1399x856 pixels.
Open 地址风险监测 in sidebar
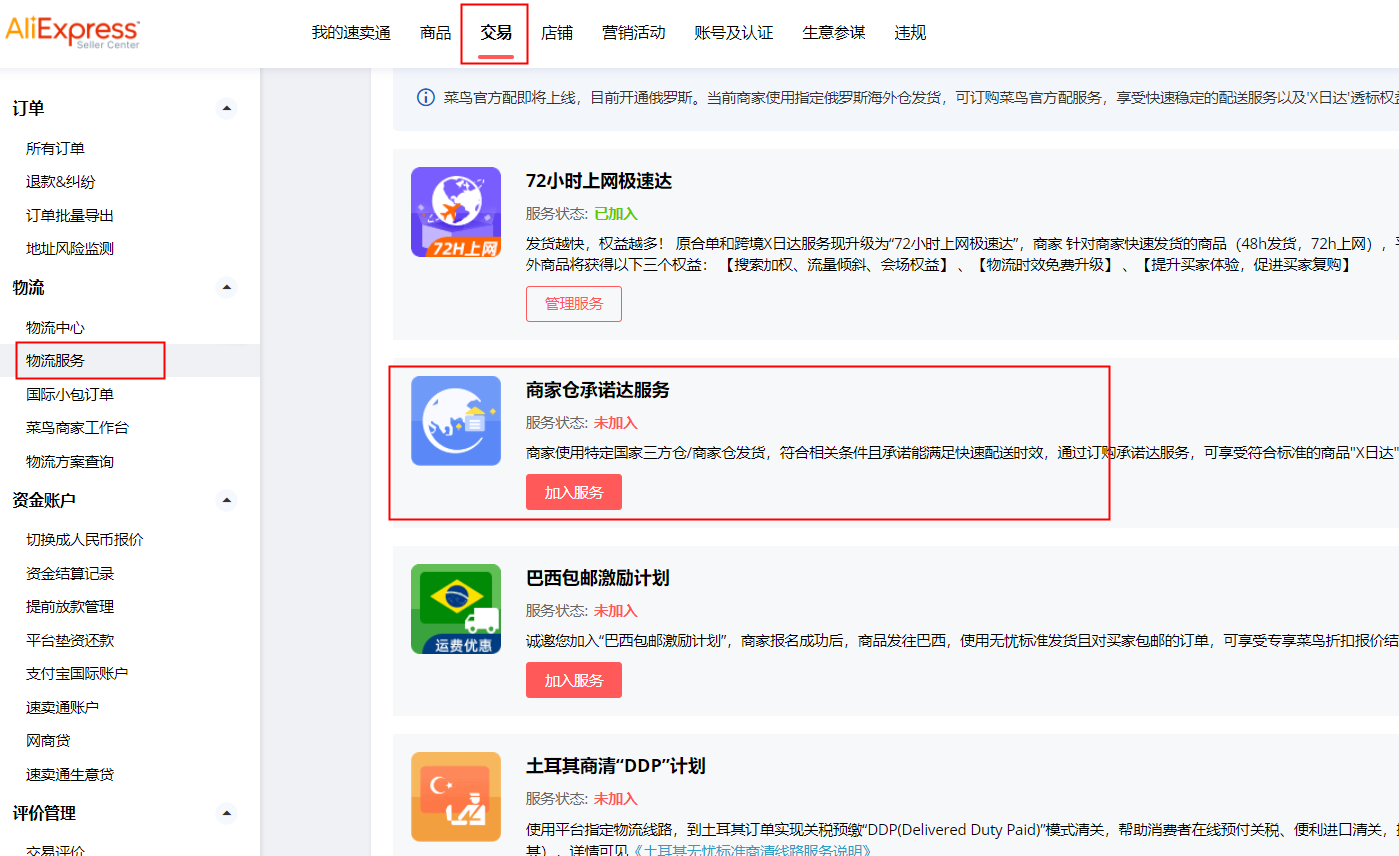click(70, 249)
